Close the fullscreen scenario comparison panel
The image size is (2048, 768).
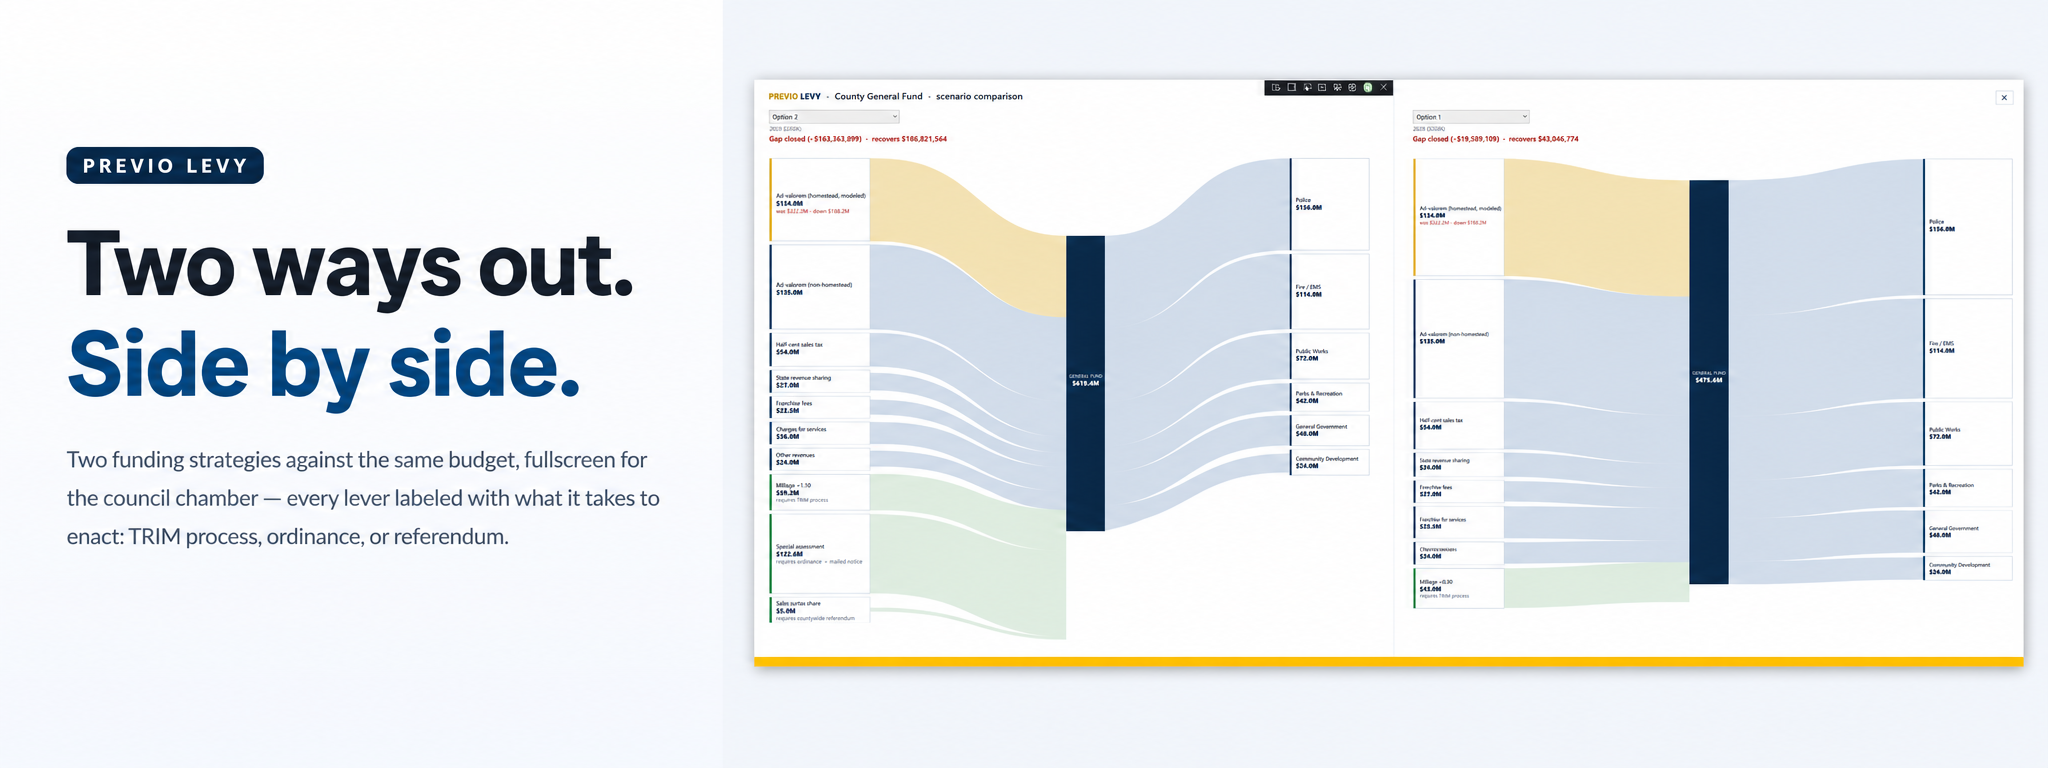tap(2004, 98)
